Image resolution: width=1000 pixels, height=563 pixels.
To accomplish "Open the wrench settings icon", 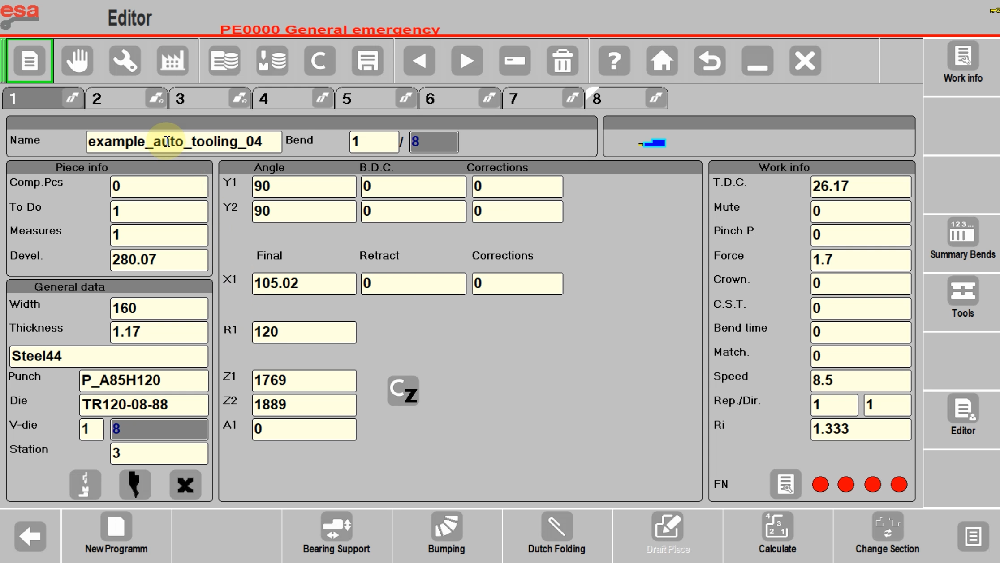I will point(124,61).
